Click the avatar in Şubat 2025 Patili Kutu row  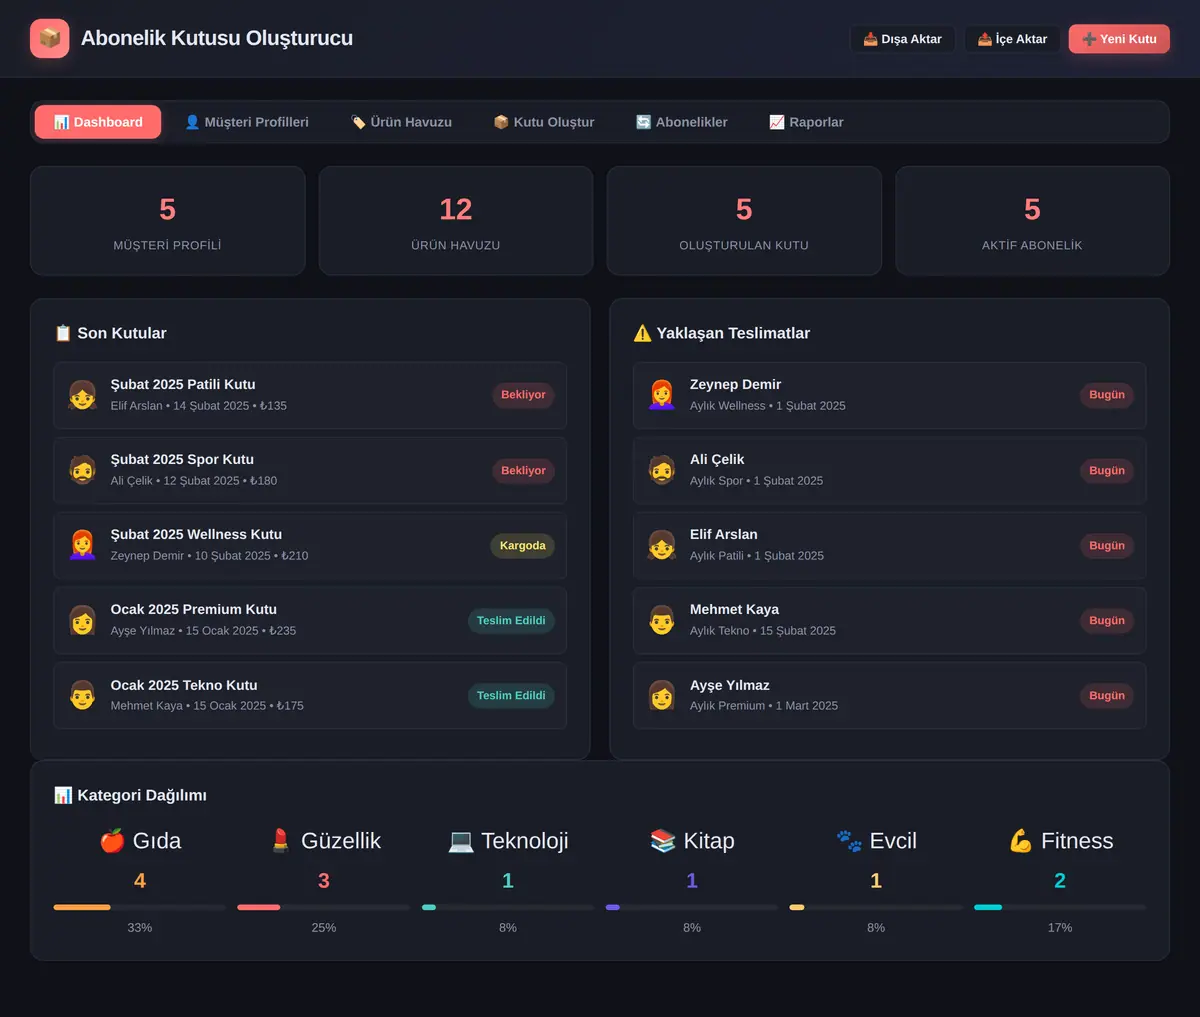(83, 395)
